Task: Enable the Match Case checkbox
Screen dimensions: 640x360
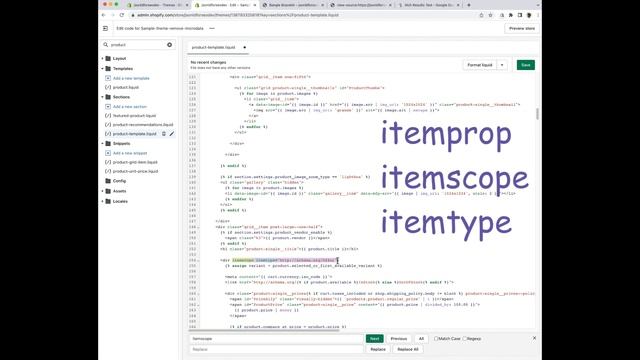Action: [436, 339]
